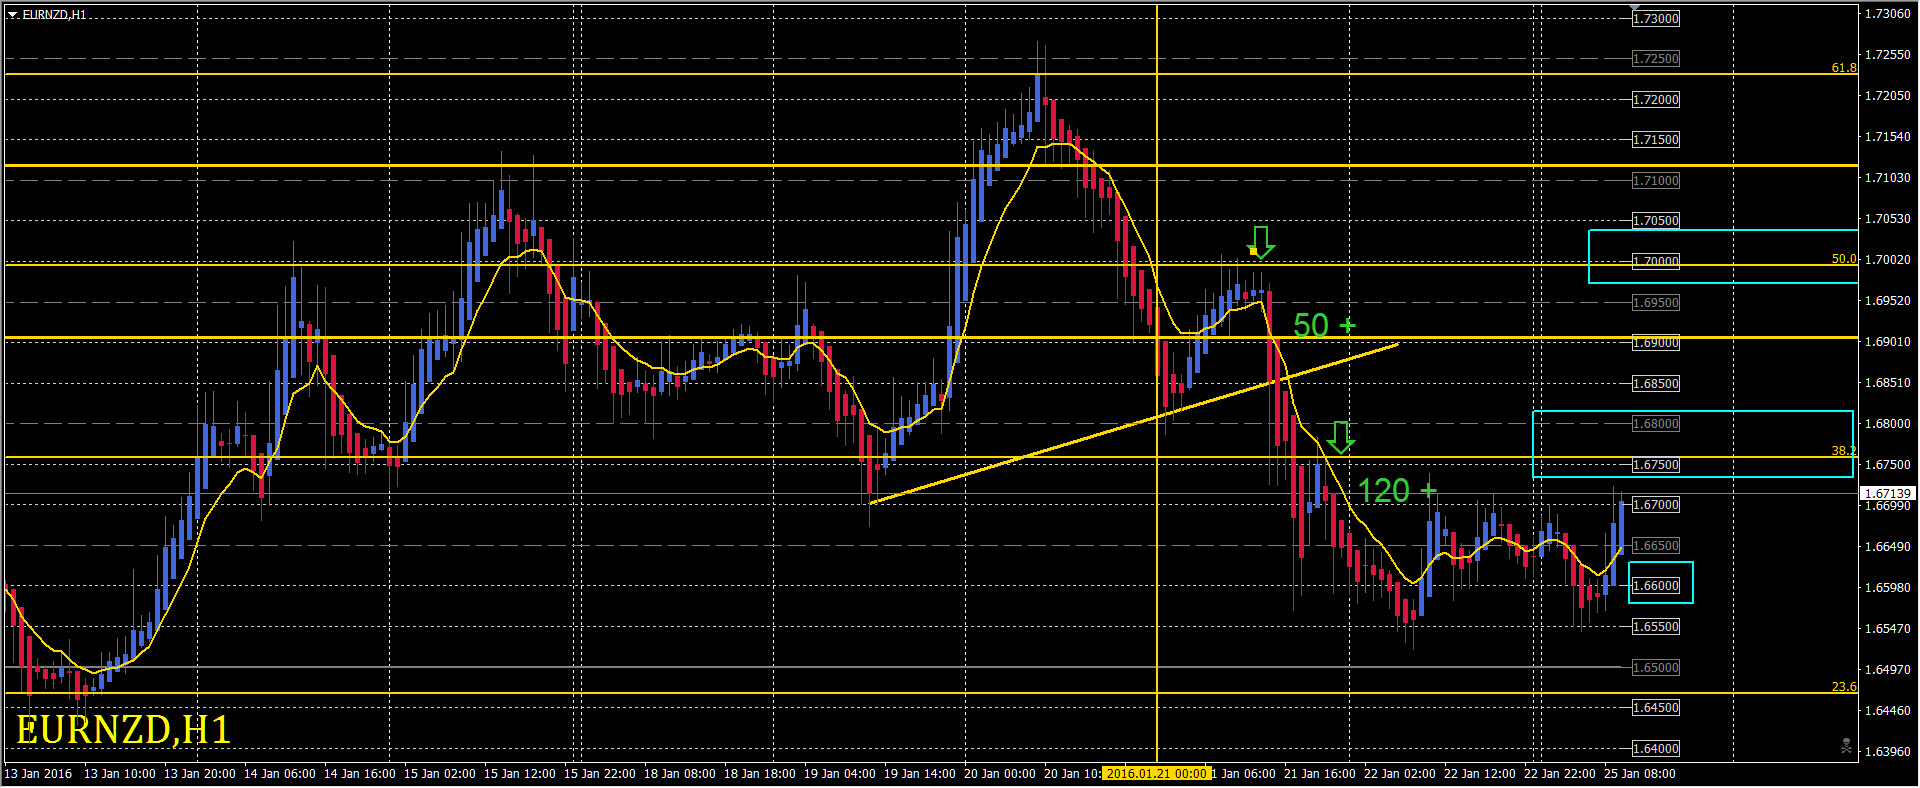Click the boxed 1.68000 price label
The height and width of the screenshot is (788, 1920).
1656,424
